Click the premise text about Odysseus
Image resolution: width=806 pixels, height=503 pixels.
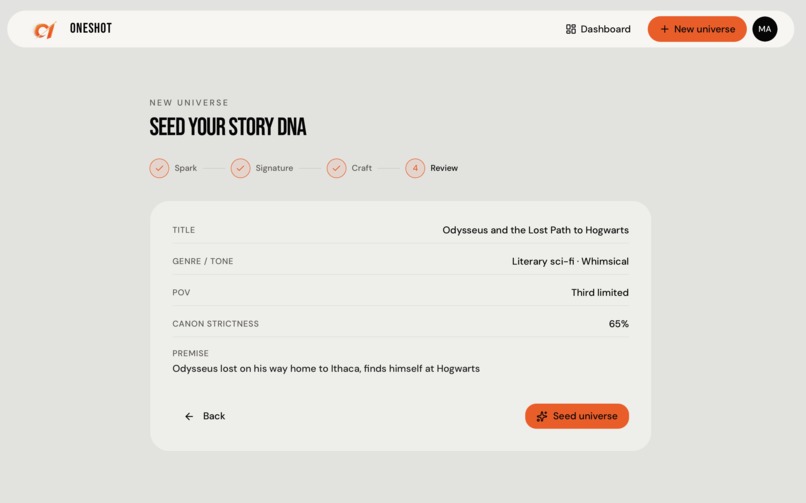326,369
